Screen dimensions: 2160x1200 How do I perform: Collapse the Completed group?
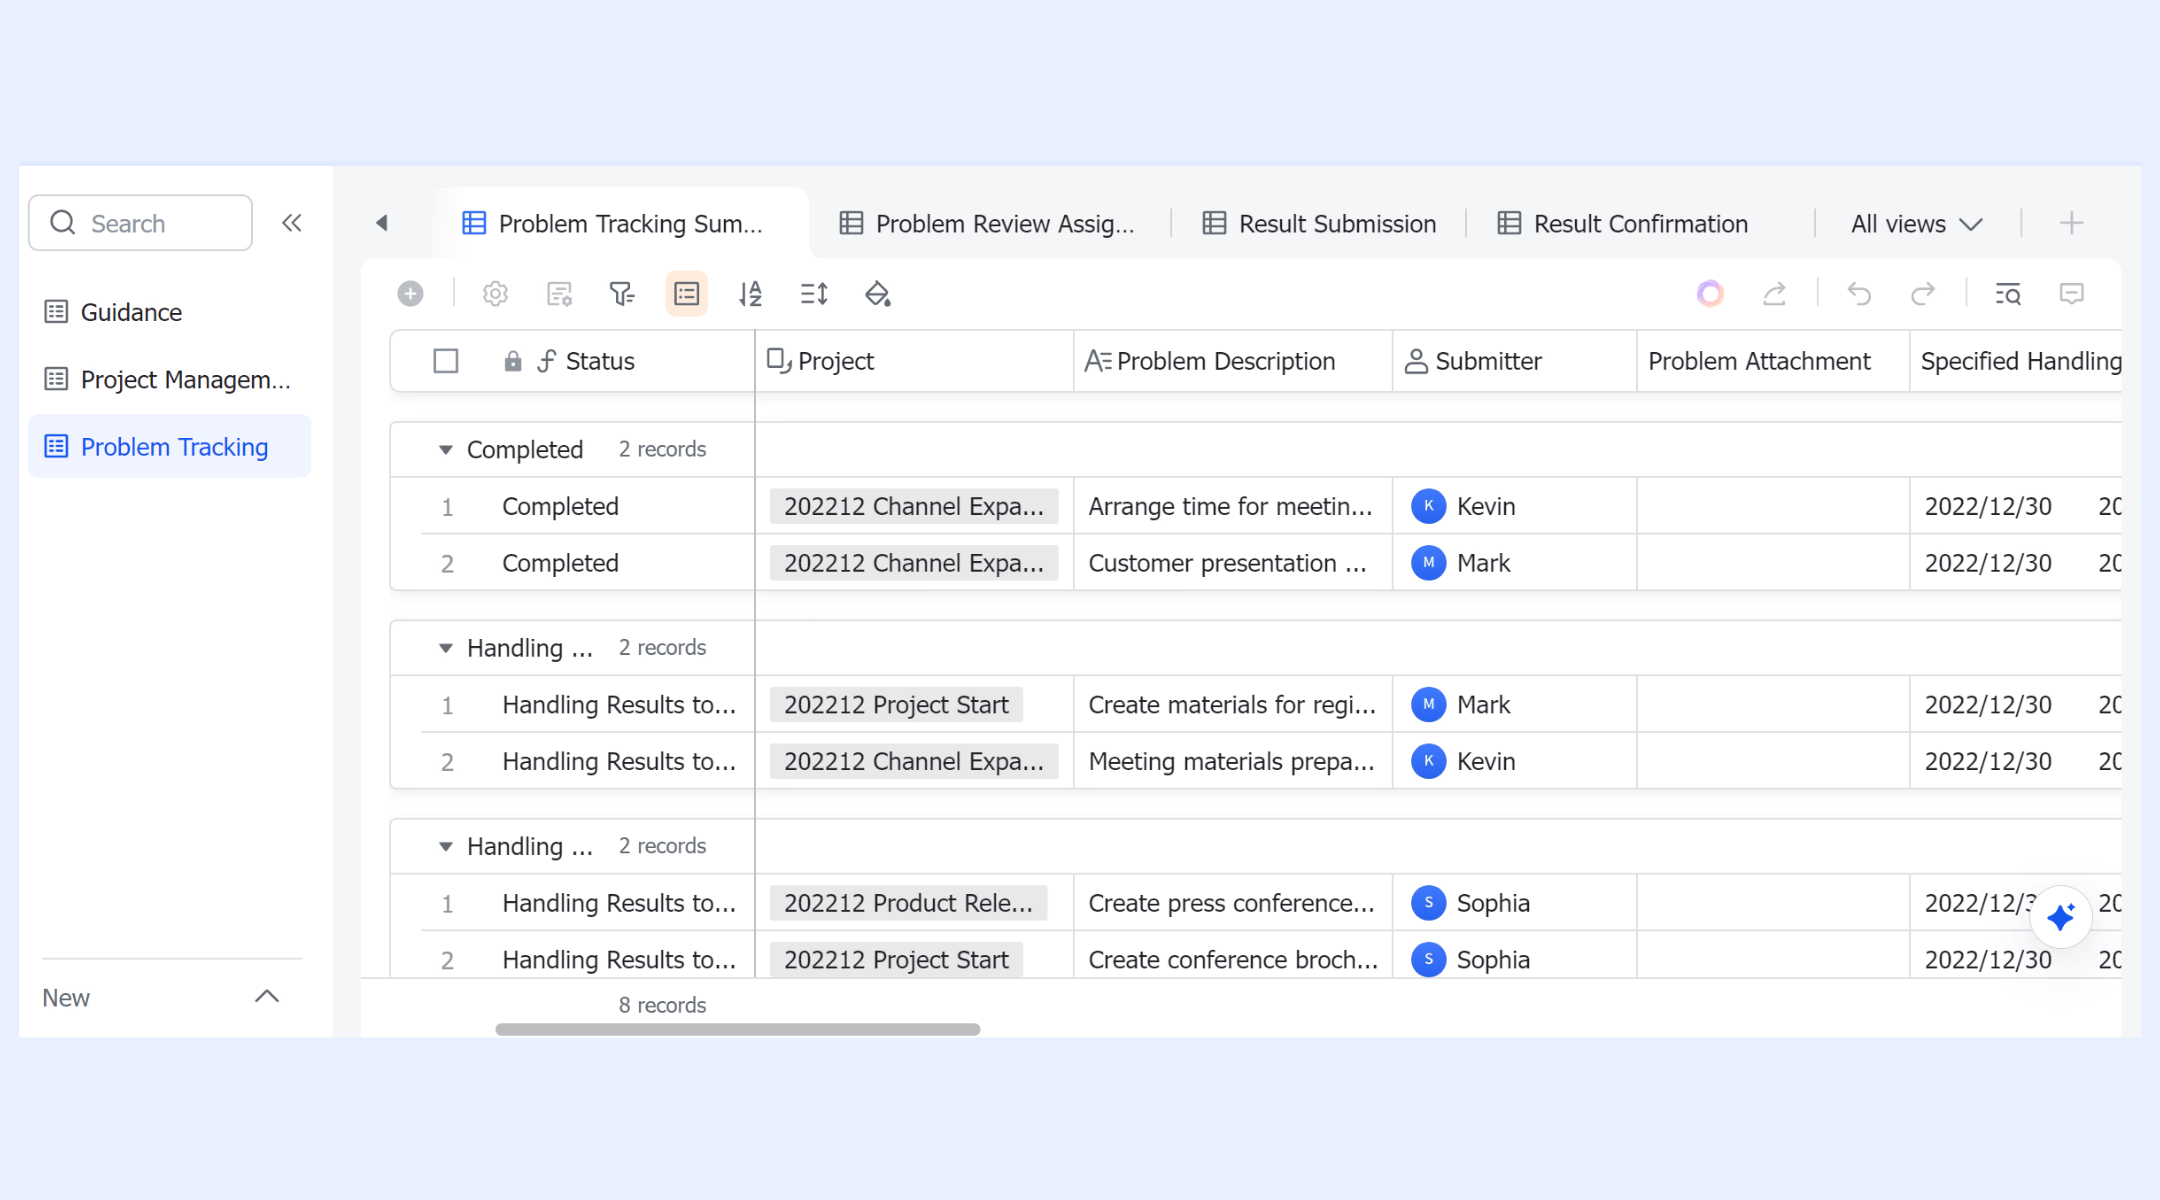pyautogui.click(x=446, y=450)
